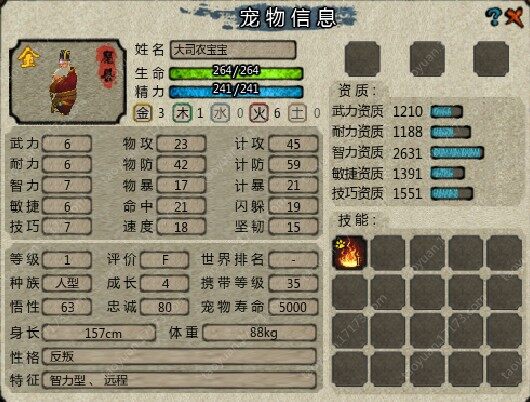Click the 智力资质 aptitude bar

pyautogui.click(x=457, y=153)
